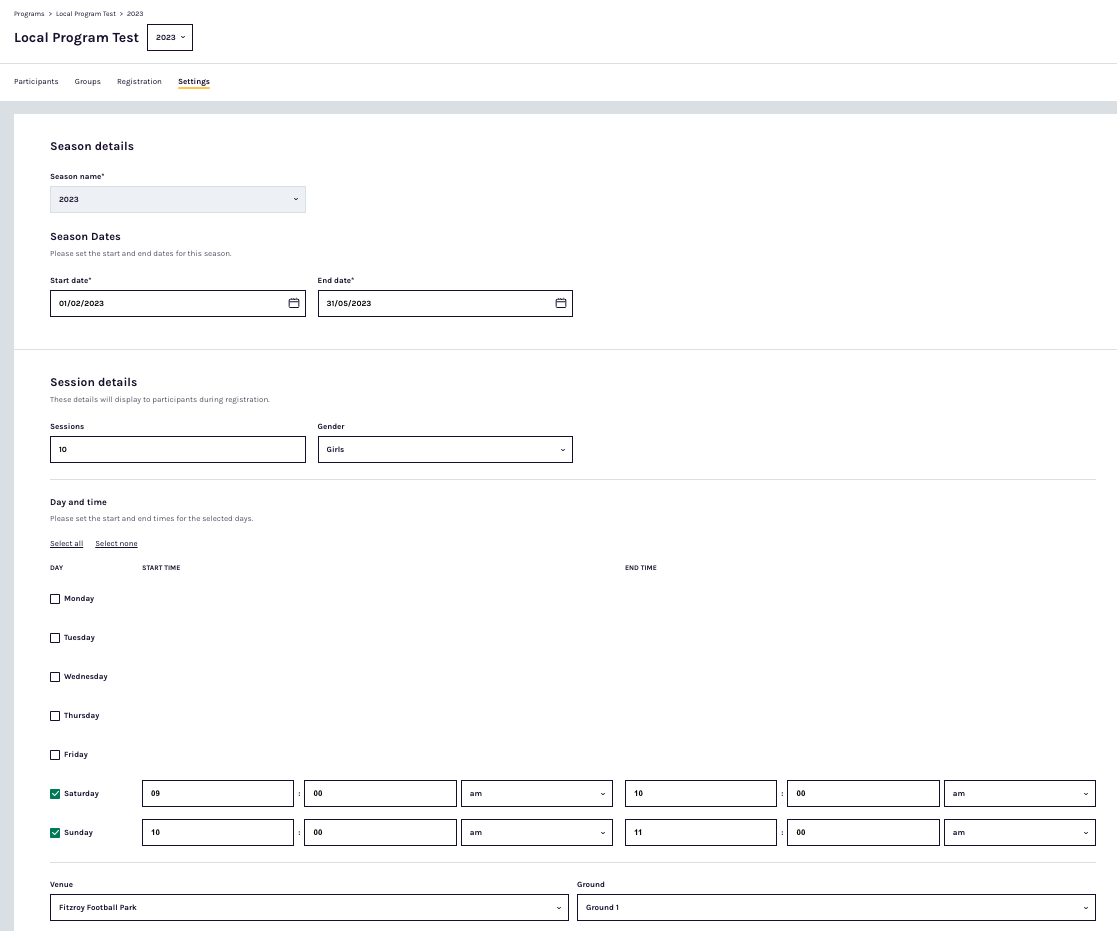Viewport: 1117px width, 931px height.
Task: Enable Monday as a session day
Action: click(x=55, y=598)
